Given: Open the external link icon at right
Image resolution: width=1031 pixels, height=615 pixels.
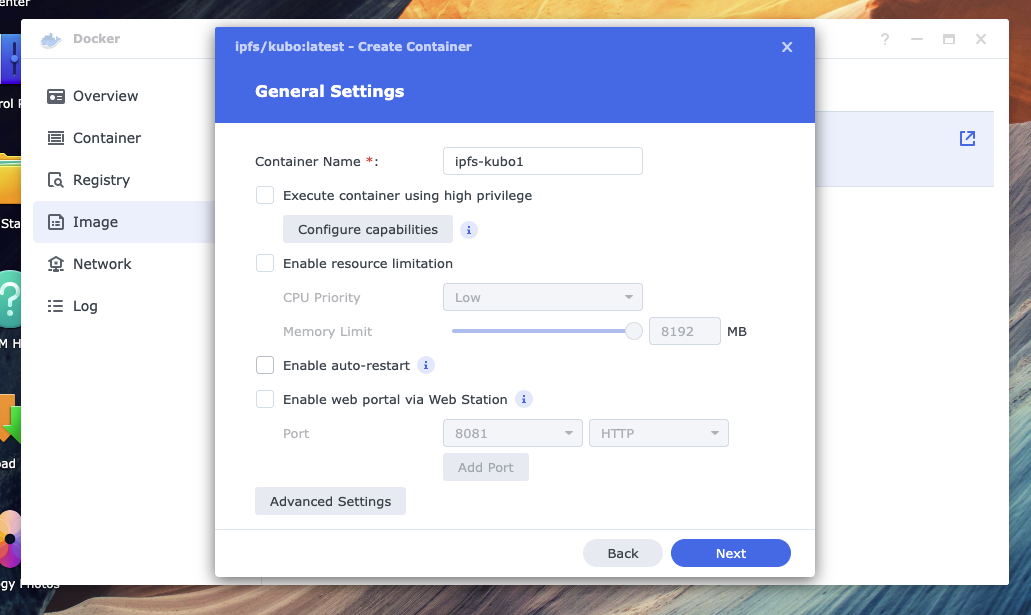Looking at the screenshot, I should click(967, 139).
